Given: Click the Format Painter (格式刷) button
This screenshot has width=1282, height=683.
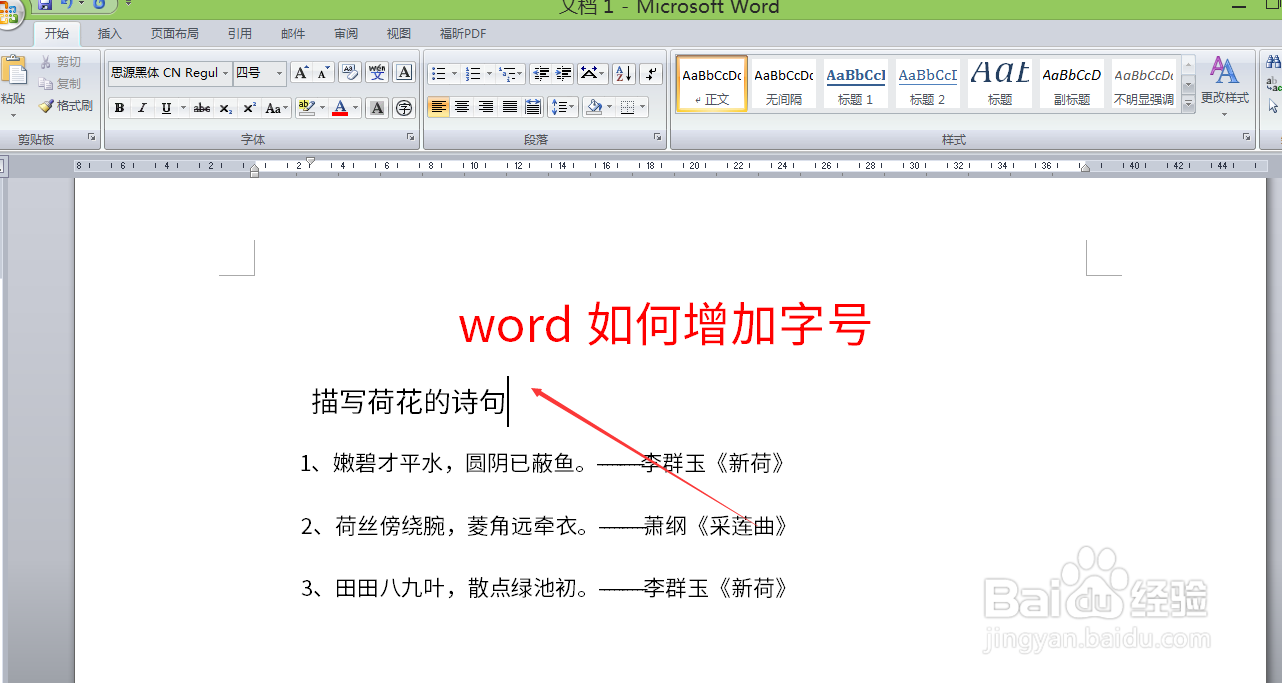Looking at the screenshot, I should [x=66, y=106].
